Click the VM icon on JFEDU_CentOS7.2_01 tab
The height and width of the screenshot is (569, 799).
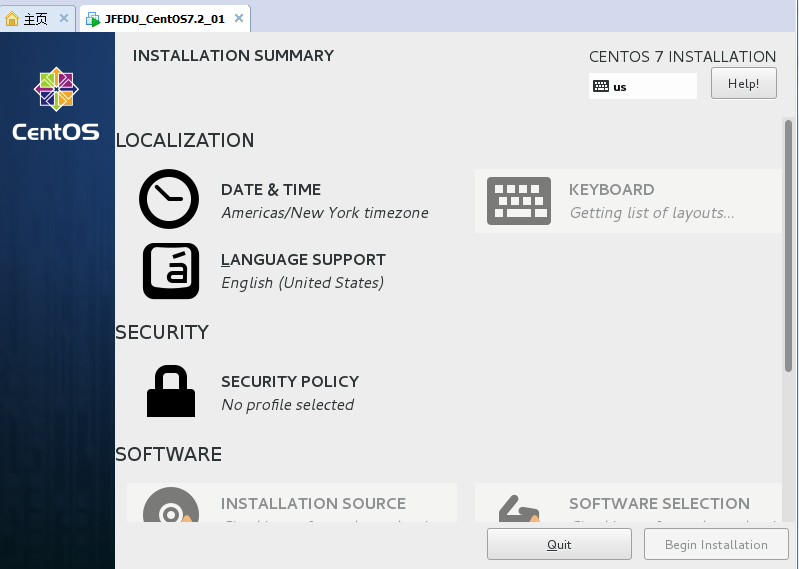(93, 19)
